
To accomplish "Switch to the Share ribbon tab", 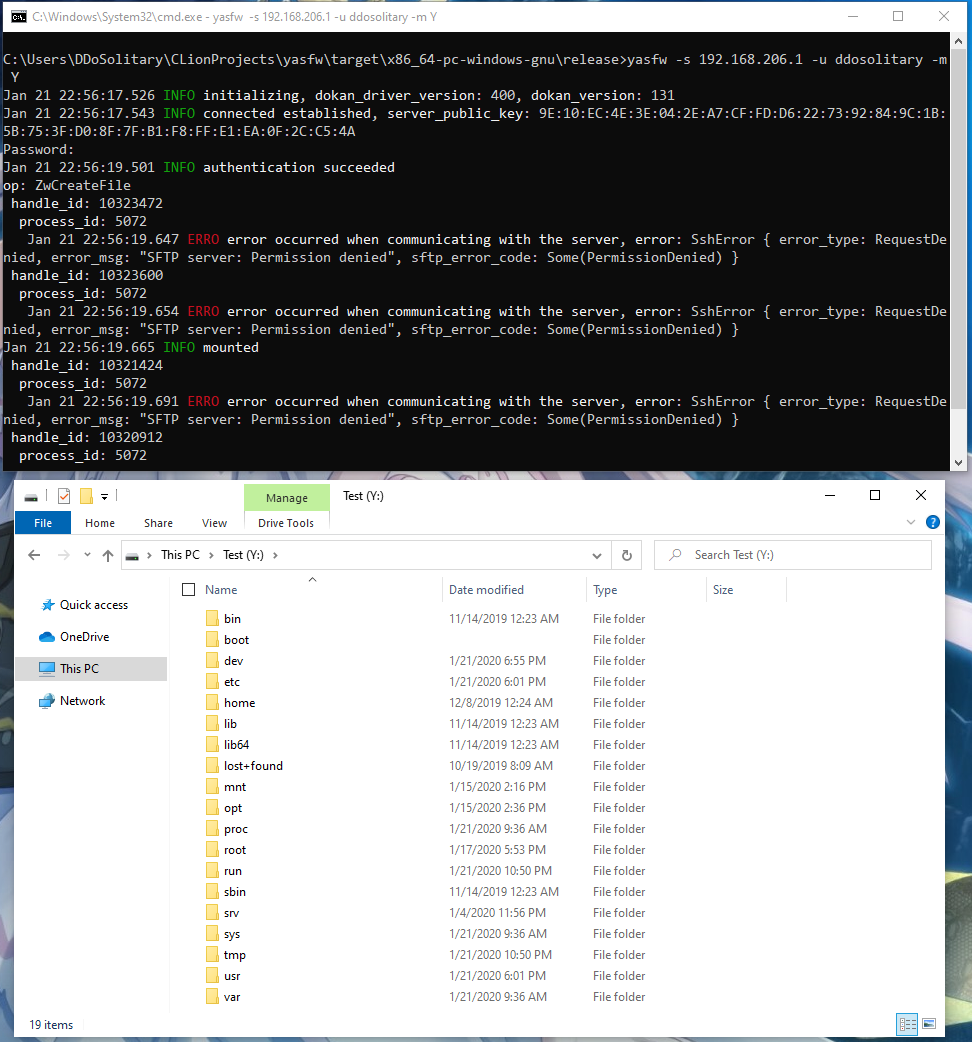I will (x=158, y=523).
